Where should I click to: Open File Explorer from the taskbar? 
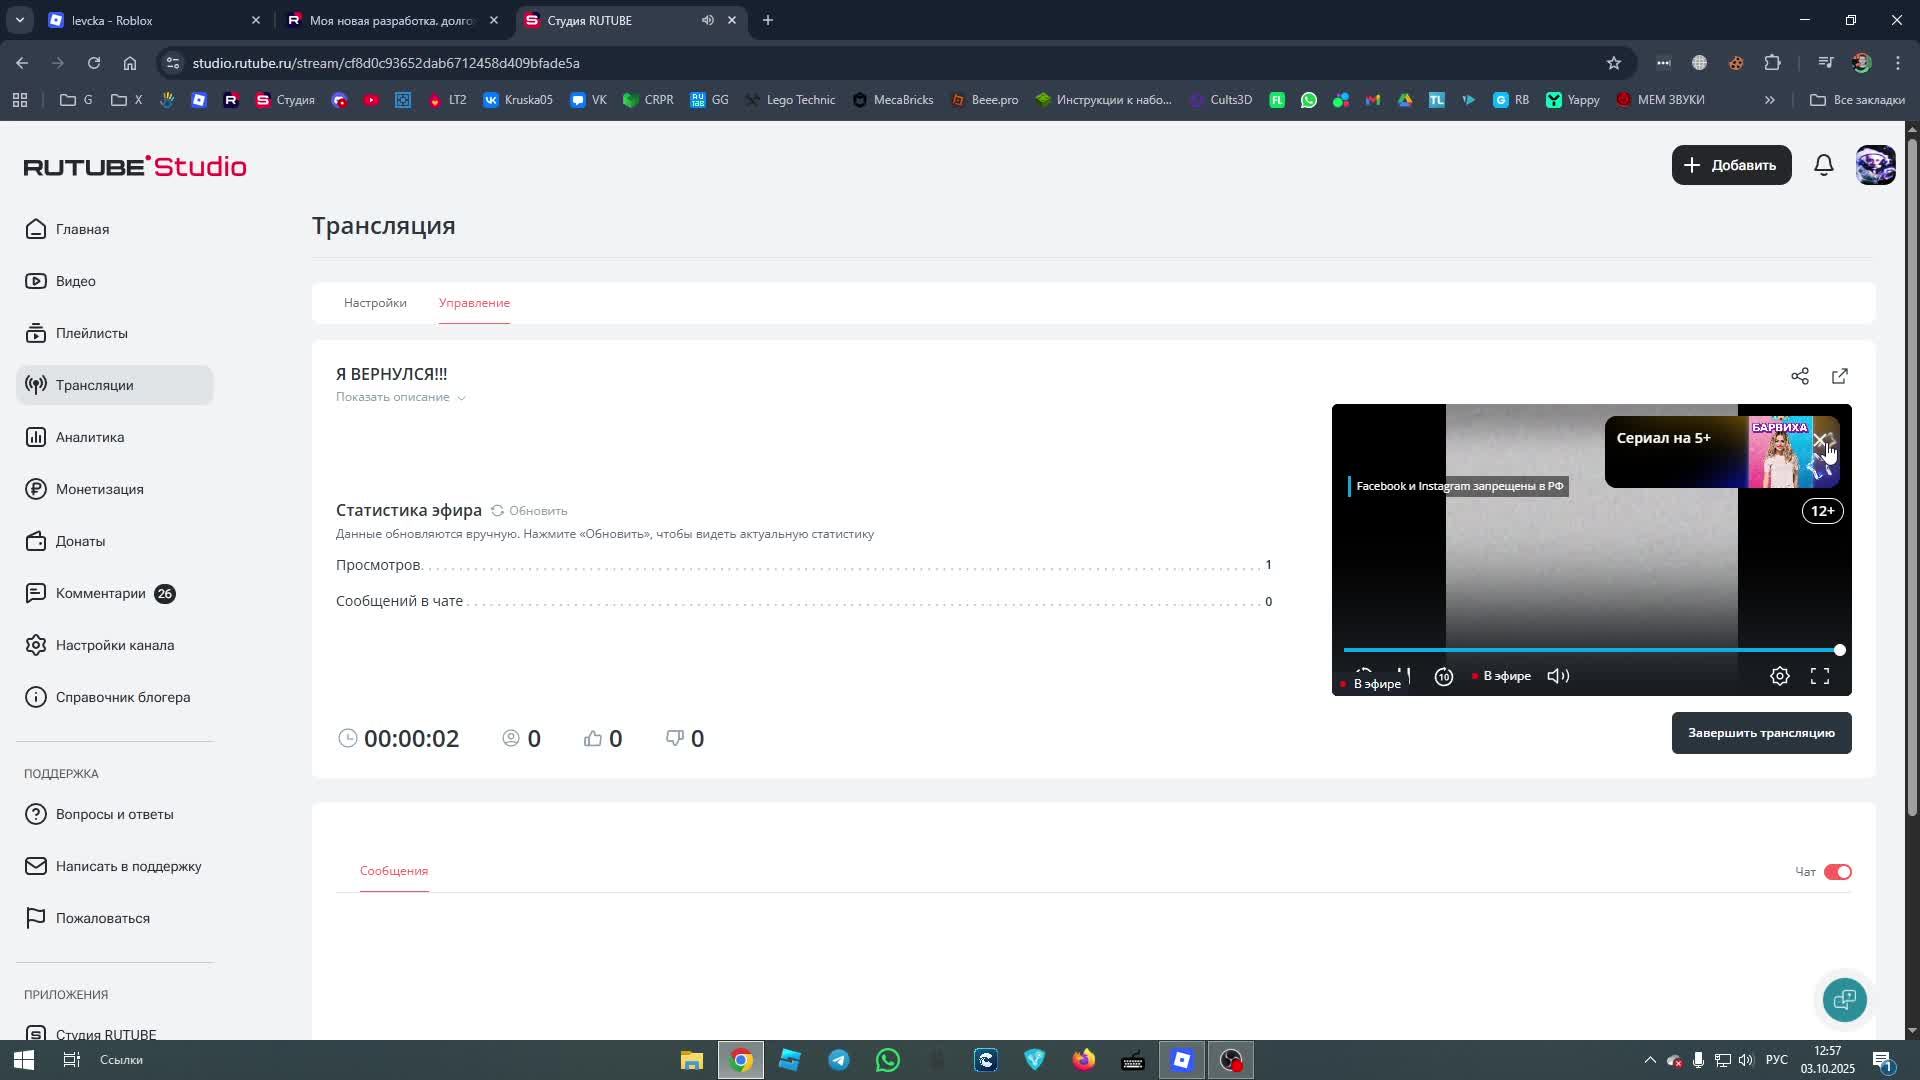point(691,1060)
